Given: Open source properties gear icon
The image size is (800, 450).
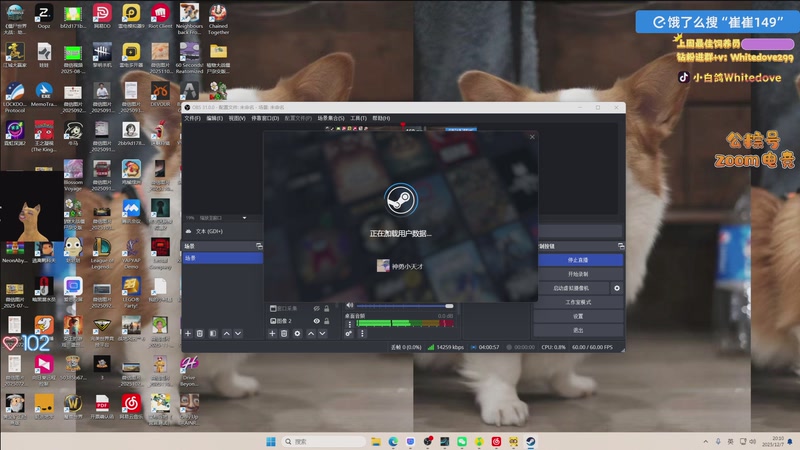Looking at the screenshot, I should (x=297, y=334).
